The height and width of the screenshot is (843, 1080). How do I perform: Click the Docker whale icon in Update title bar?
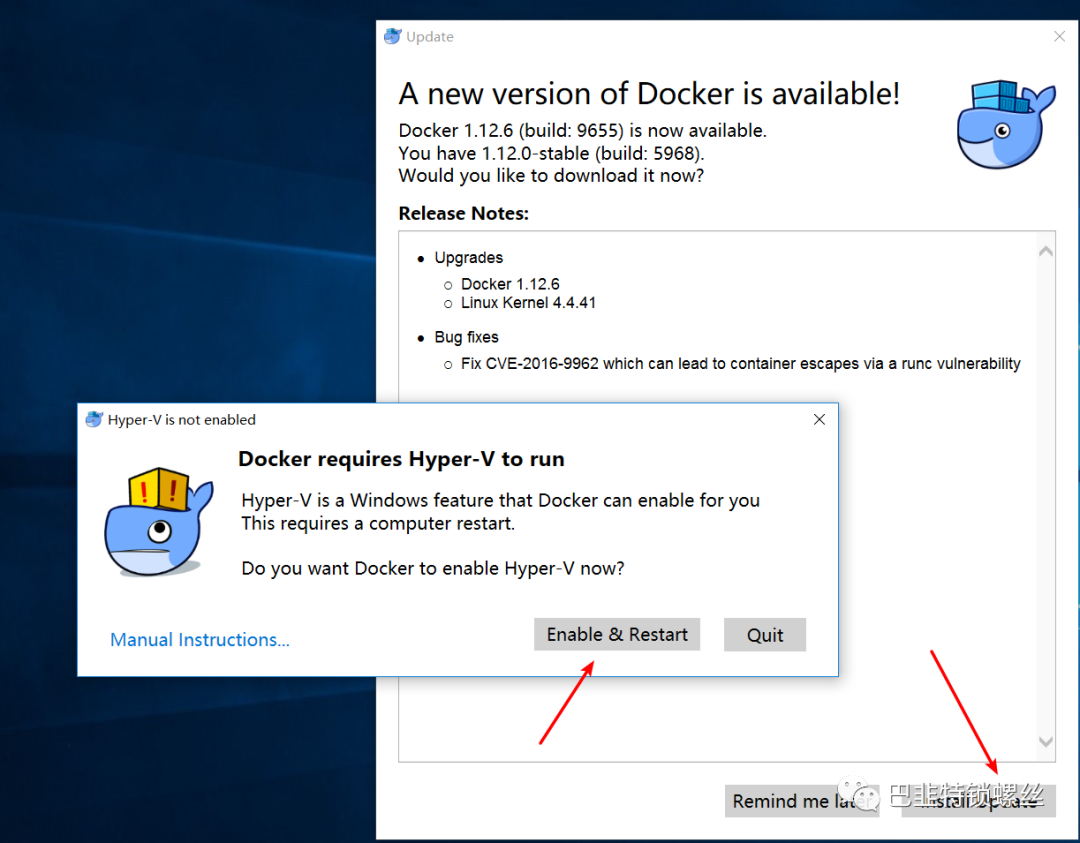click(393, 37)
